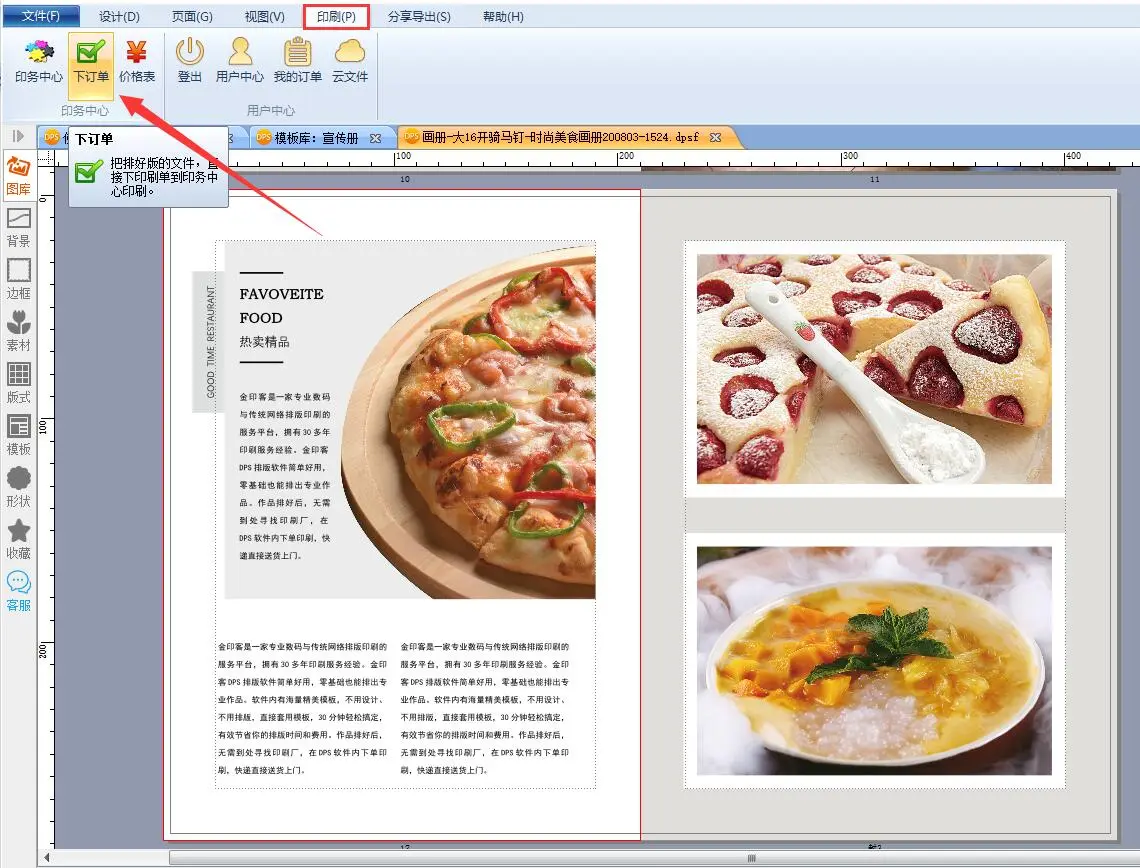Image resolution: width=1140 pixels, height=868 pixels.
Task: Open the 客服 customer service chat
Action: (18, 591)
